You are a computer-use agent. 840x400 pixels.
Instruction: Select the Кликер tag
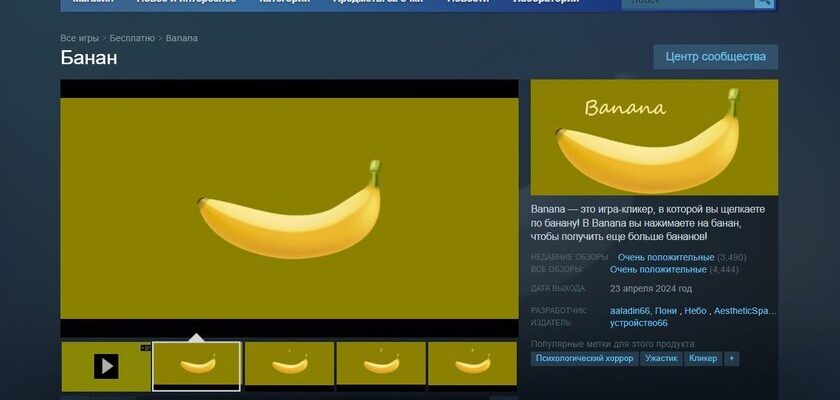[x=703, y=358]
